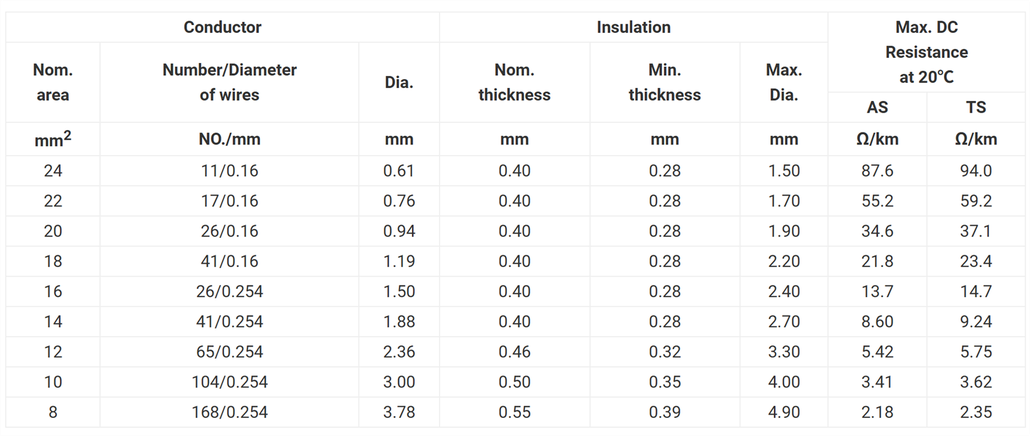
Task: Select the 104/0.254 wires cell
Action: tap(229, 382)
